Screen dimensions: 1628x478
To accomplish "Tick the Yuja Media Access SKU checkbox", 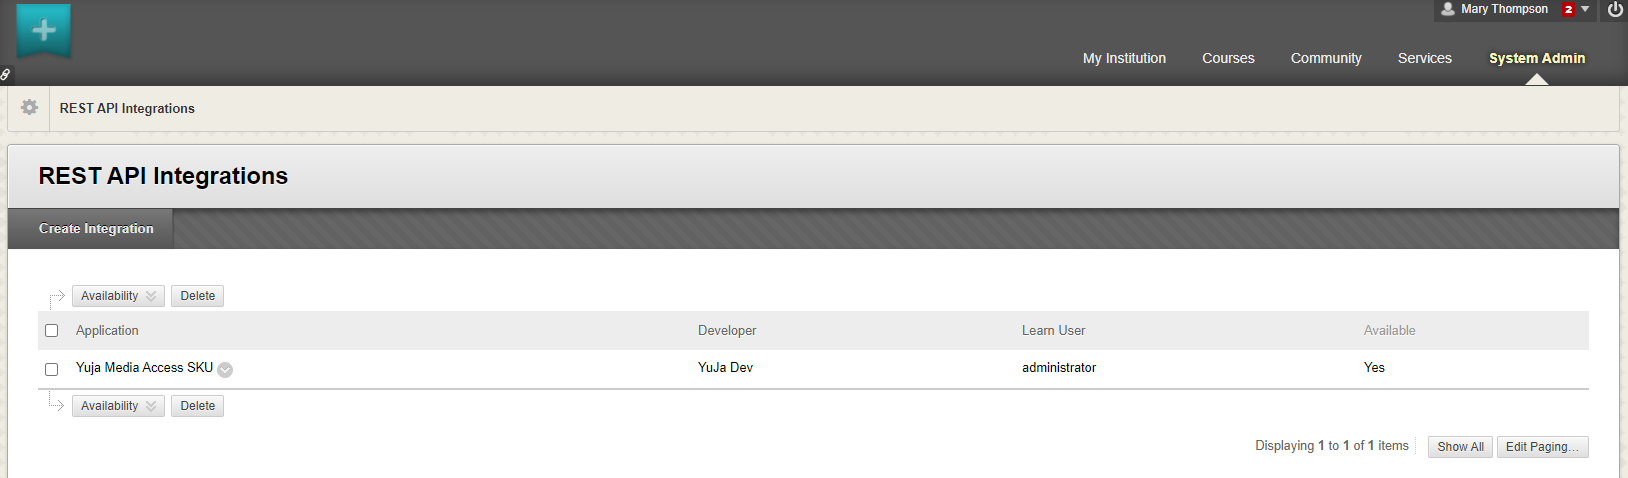I will [x=52, y=369].
